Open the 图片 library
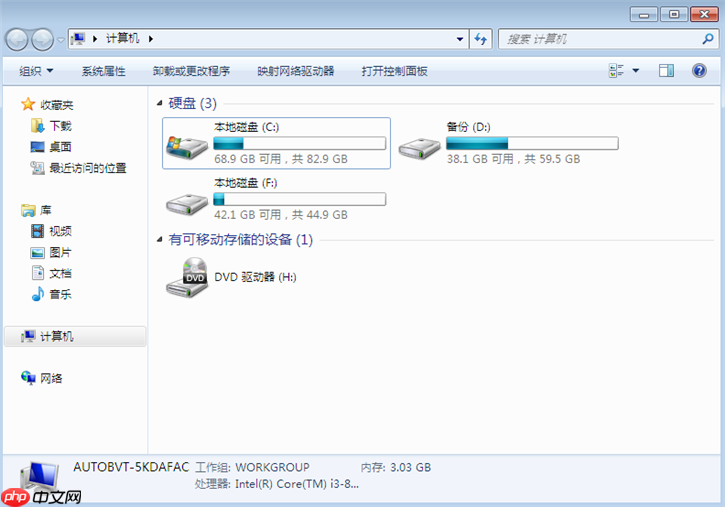The image size is (725, 507). (x=61, y=252)
